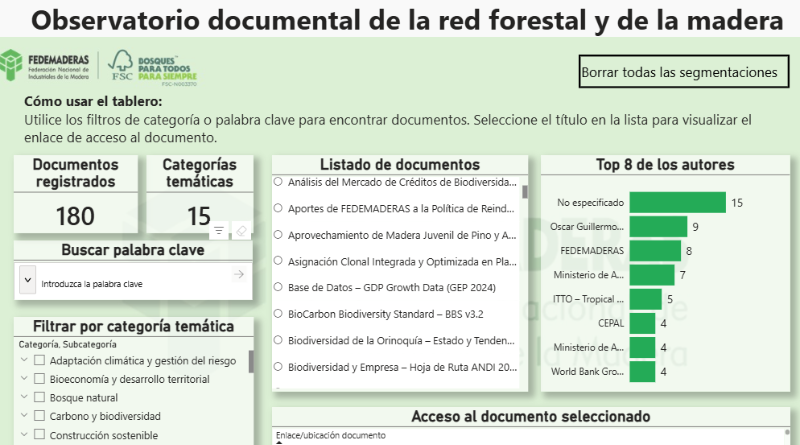The height and width of the screenshot is (445, 800).
Task: Expand the Bioeconomía y desarrollo territorial category
Action: pos(23,379)
